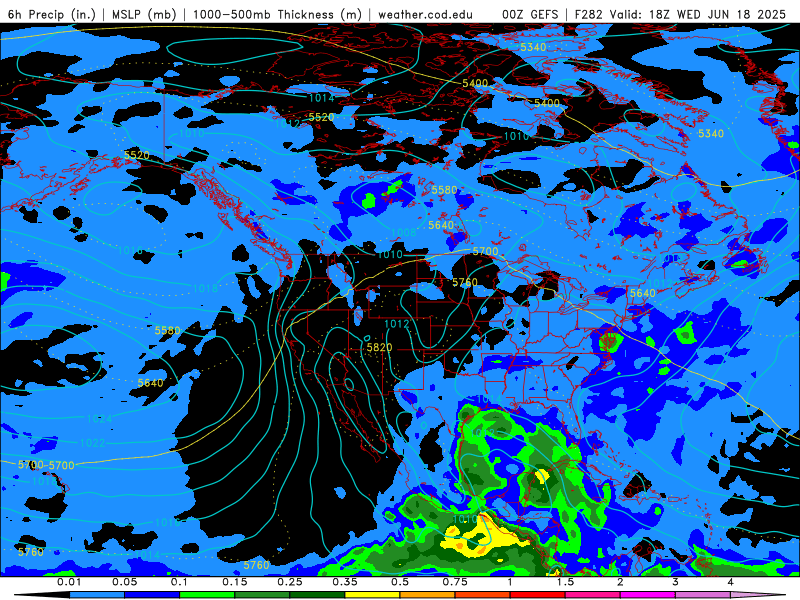Click the "00Z GEFS" model run label
The width and height of the screenshot is (800, 600).
point(530,14)
